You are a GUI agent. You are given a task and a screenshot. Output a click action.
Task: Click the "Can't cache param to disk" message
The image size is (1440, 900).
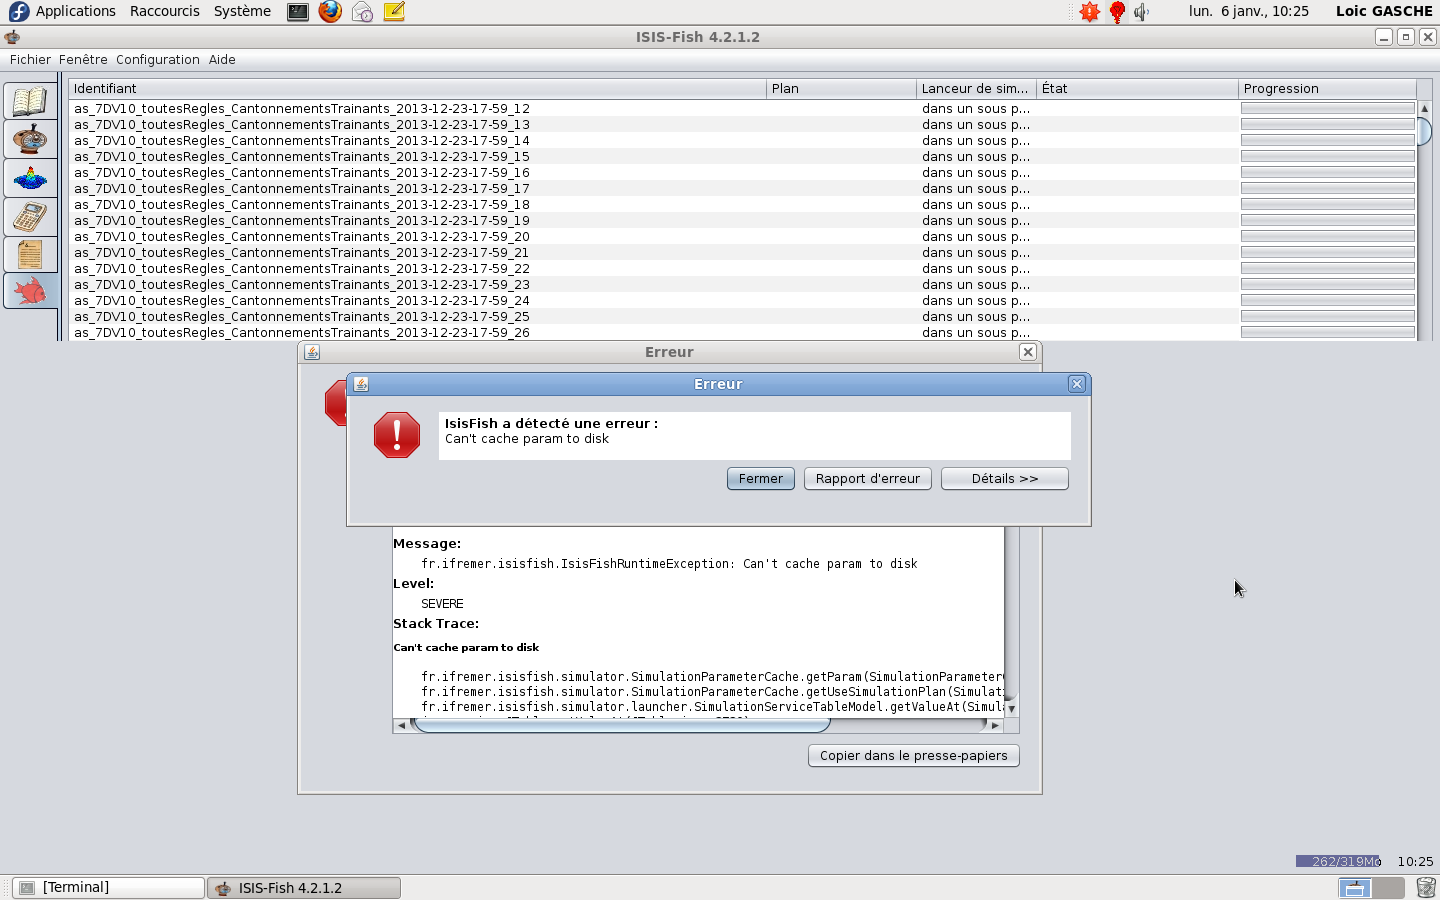[527, 439]
